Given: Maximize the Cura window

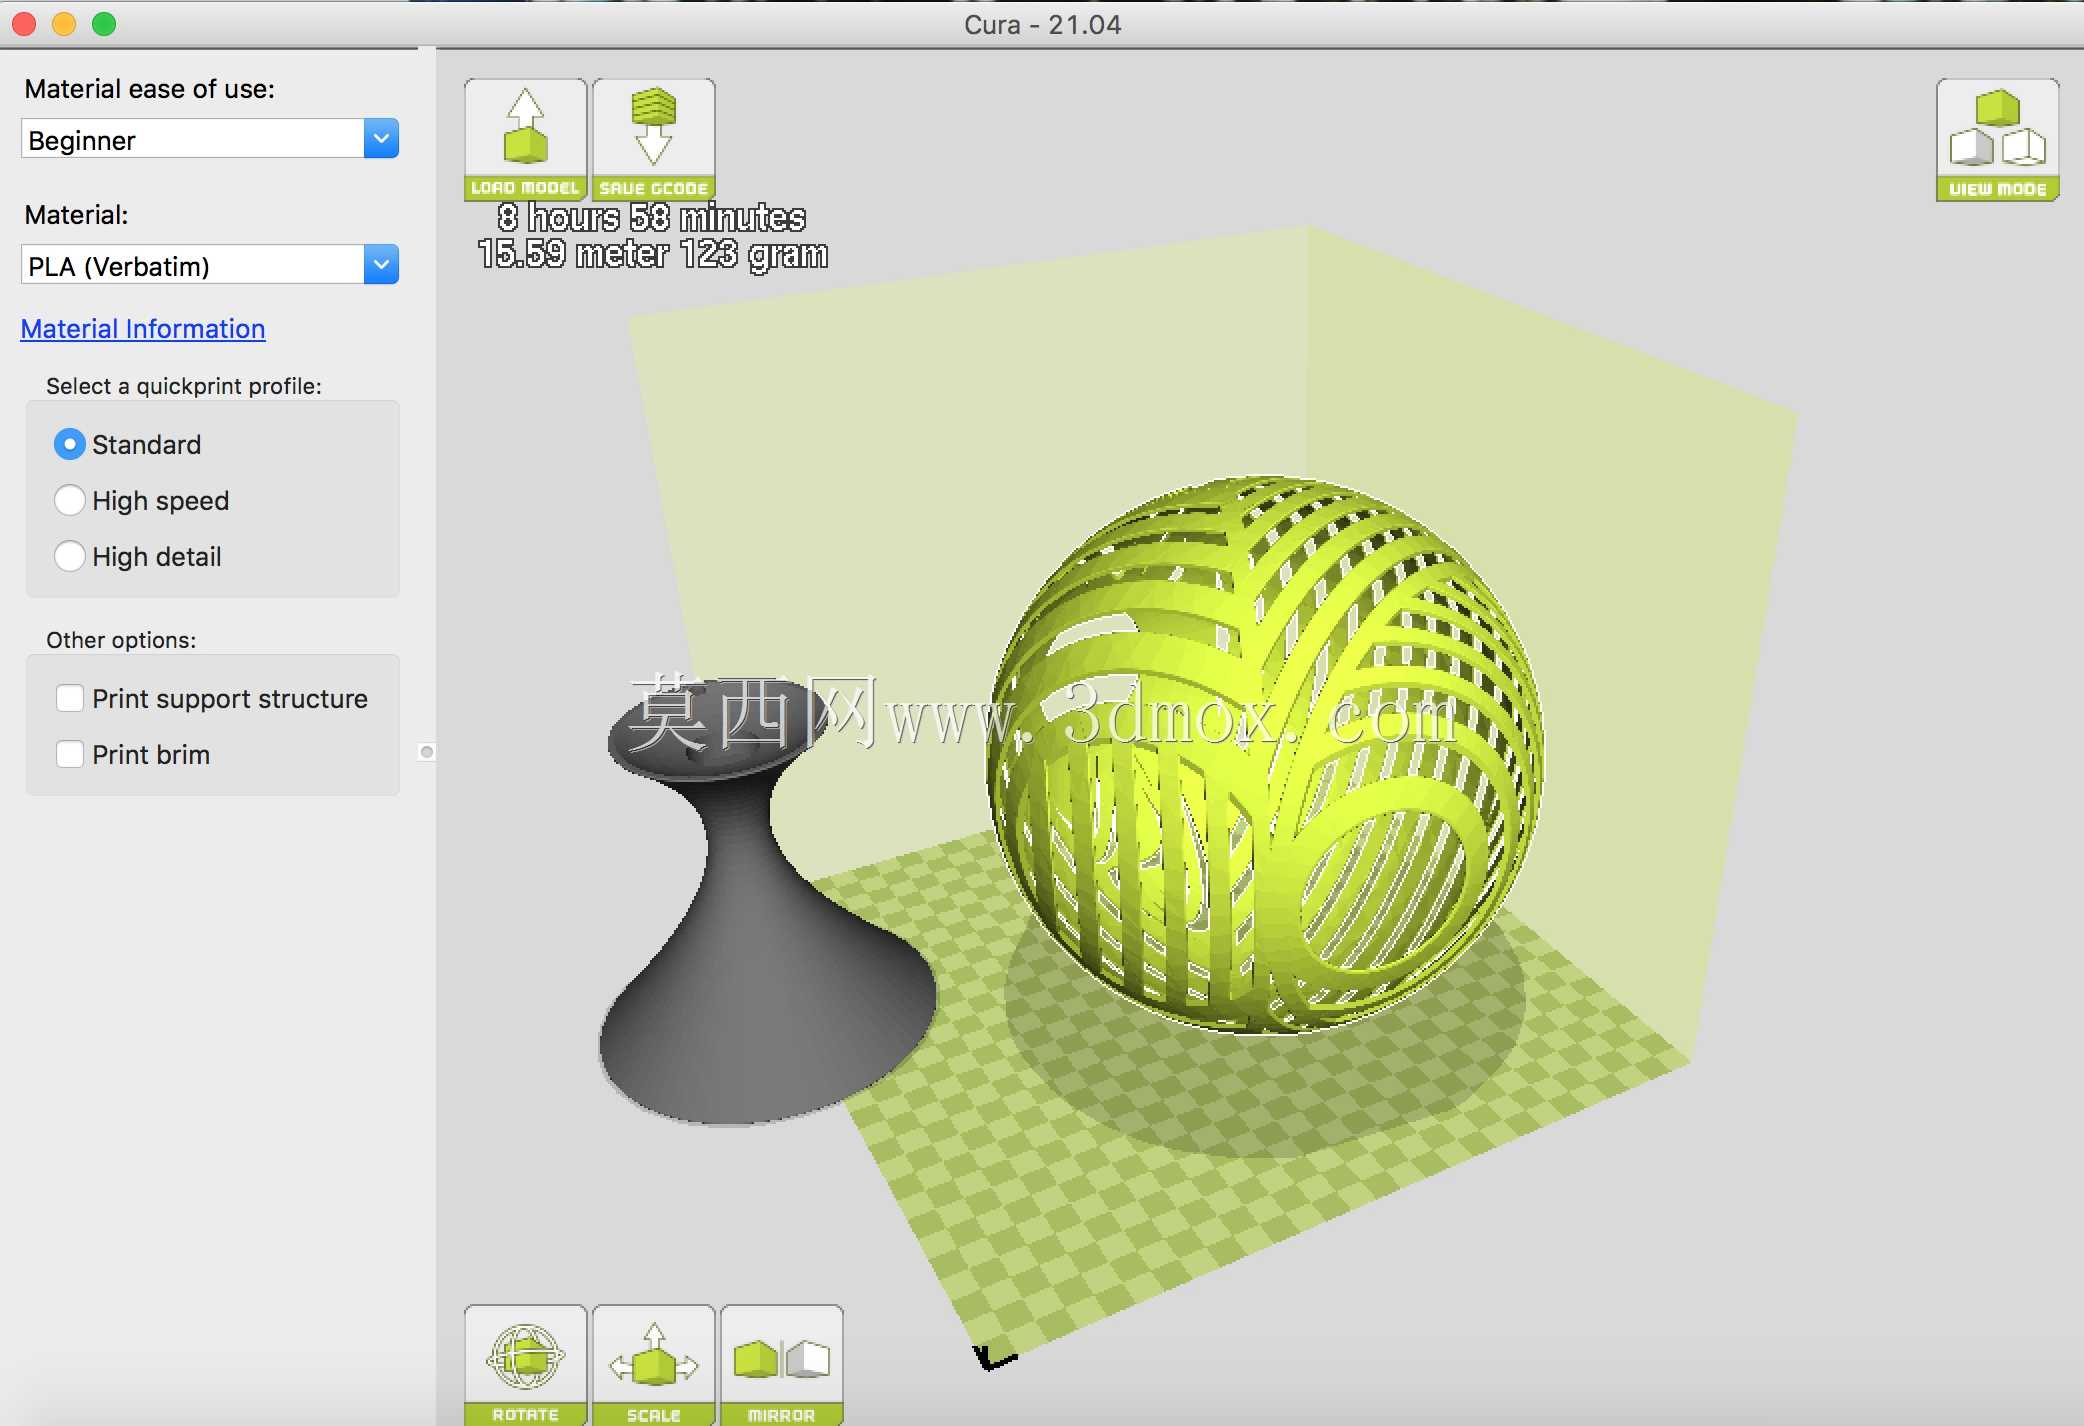Looking at the screenshot, I should point(104,24).
